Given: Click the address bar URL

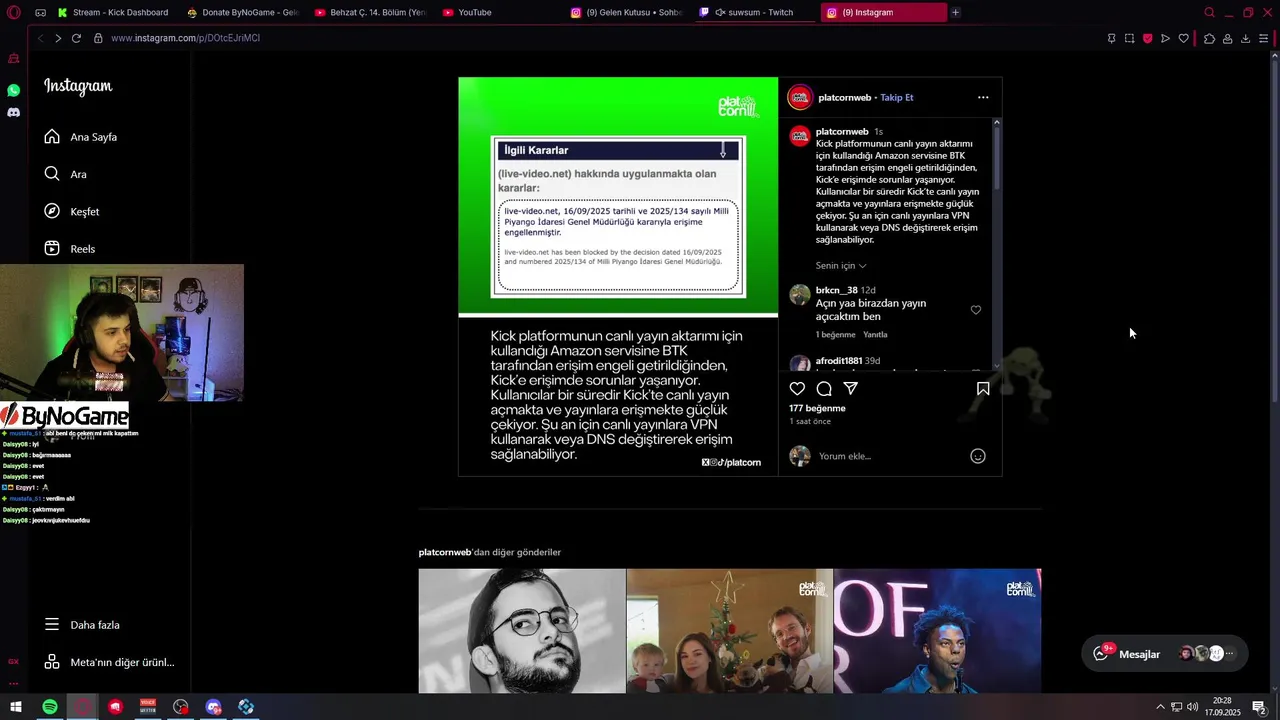Looking at the screenshot, I should click(185, 38).
